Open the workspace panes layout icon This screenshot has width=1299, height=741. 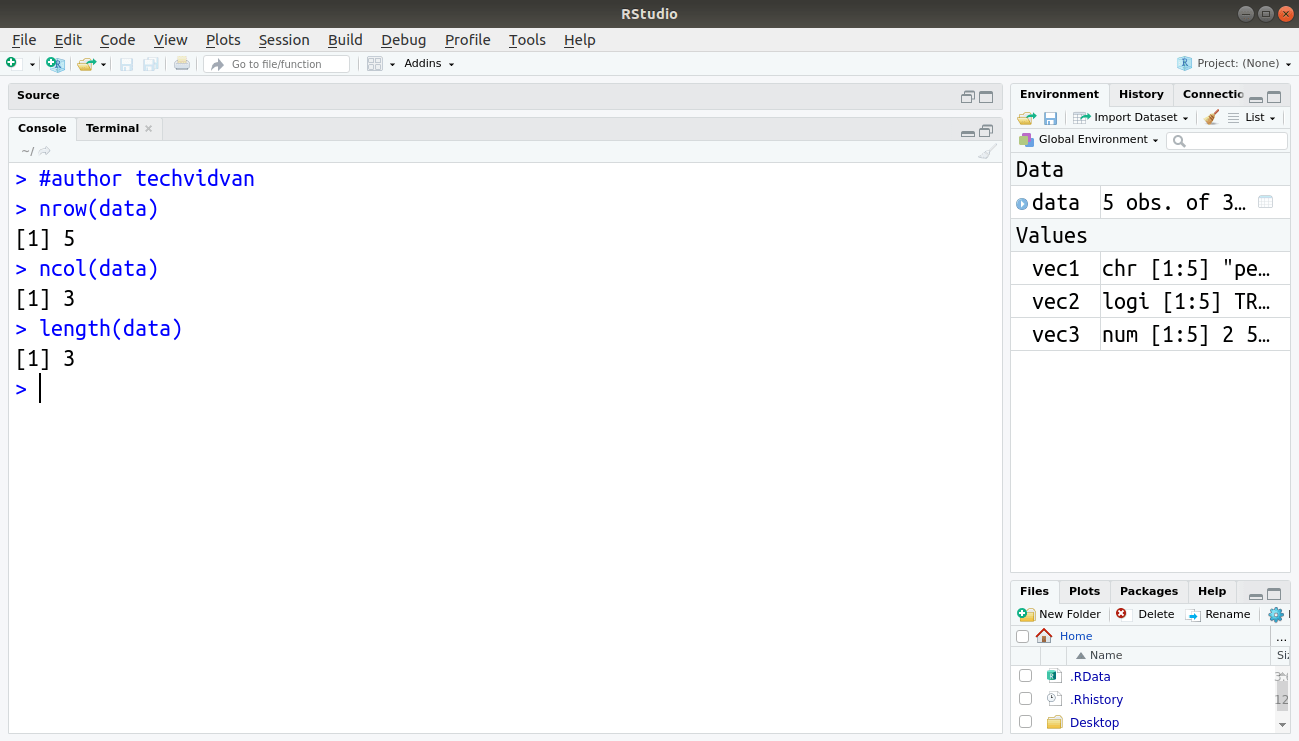(376, 63)
